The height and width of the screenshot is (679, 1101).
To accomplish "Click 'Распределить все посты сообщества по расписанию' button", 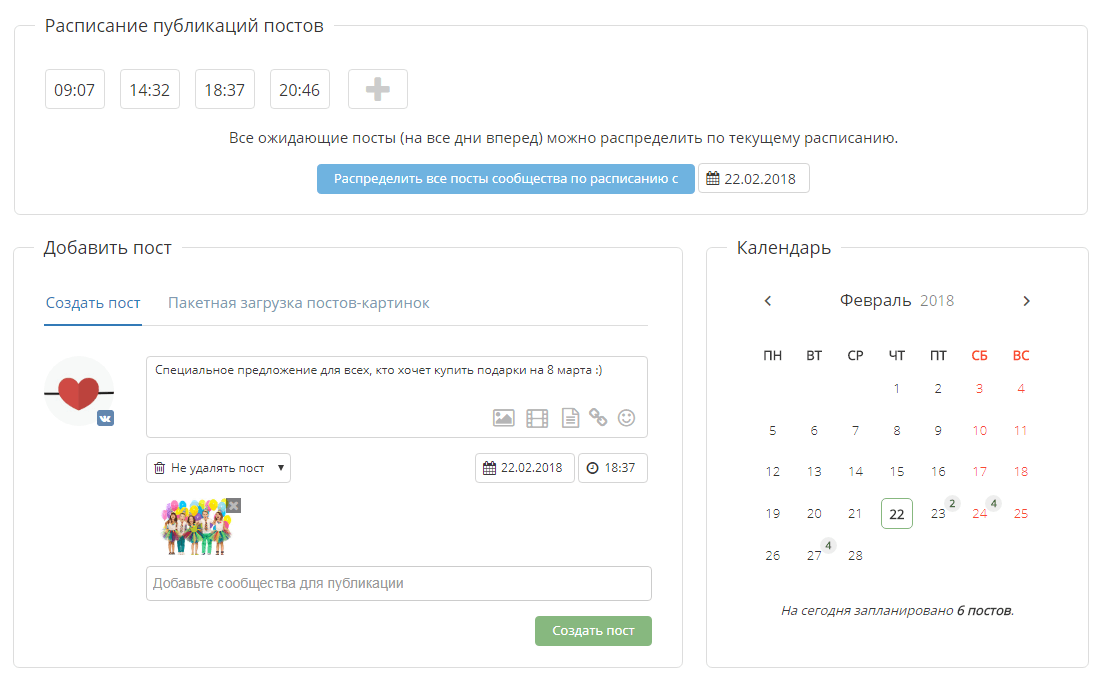I will pyautogui.click(x=506, y=178).
